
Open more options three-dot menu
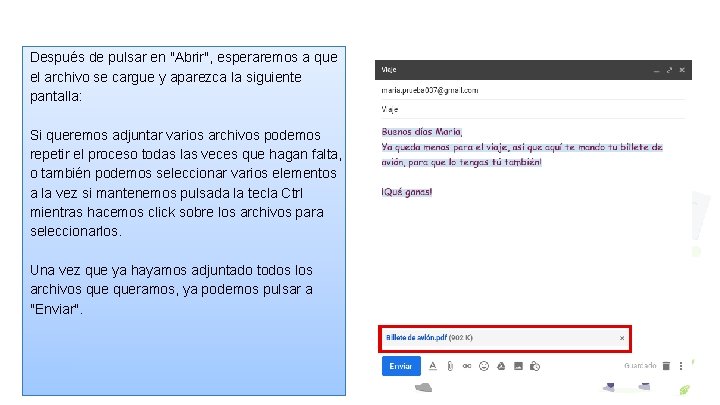pos(681,366)
